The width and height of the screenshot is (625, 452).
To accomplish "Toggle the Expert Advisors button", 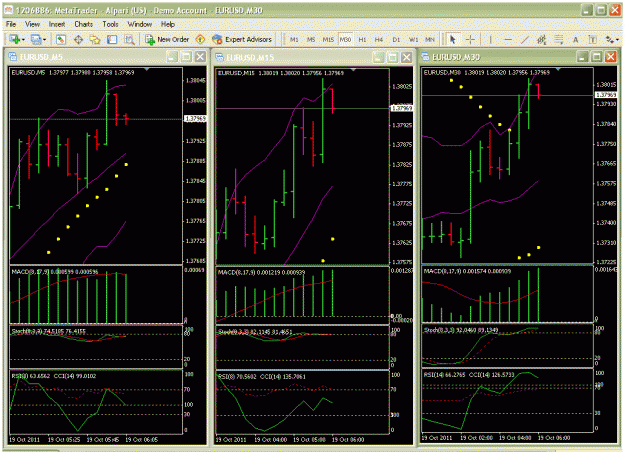I will click(x=242, y=39).
